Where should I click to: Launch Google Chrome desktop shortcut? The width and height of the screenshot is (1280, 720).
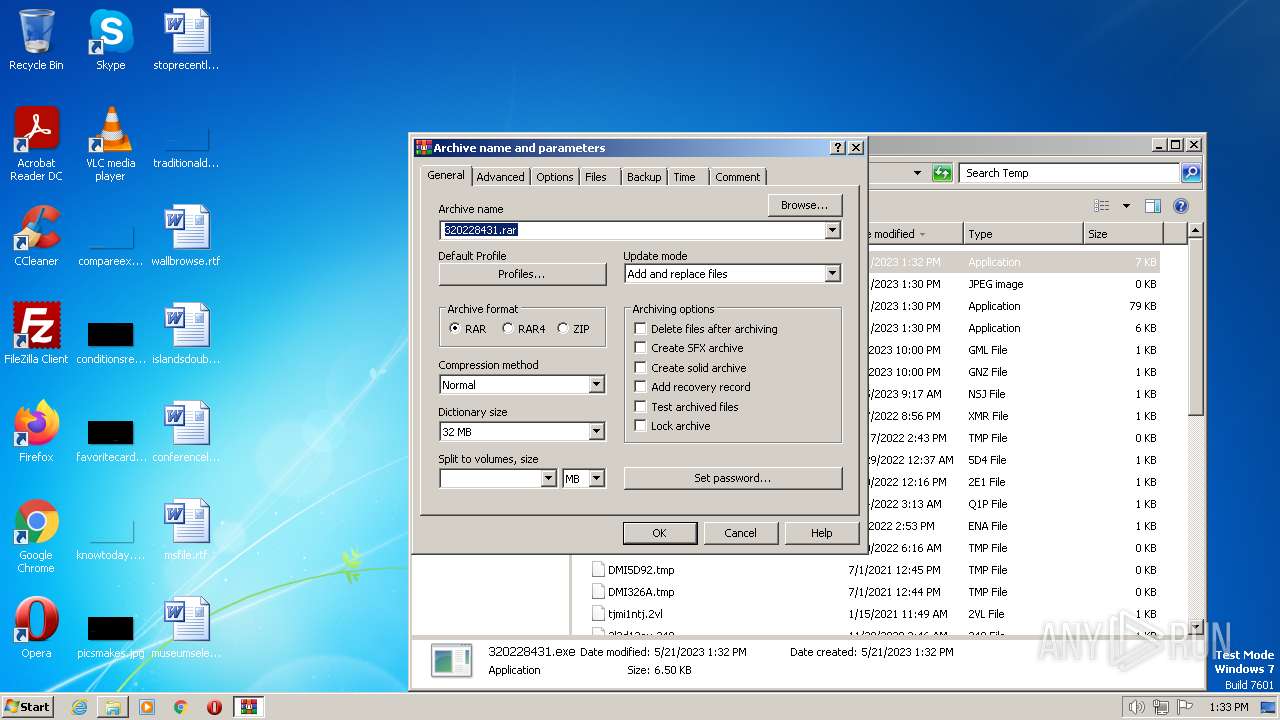click(x=36, y=536)
